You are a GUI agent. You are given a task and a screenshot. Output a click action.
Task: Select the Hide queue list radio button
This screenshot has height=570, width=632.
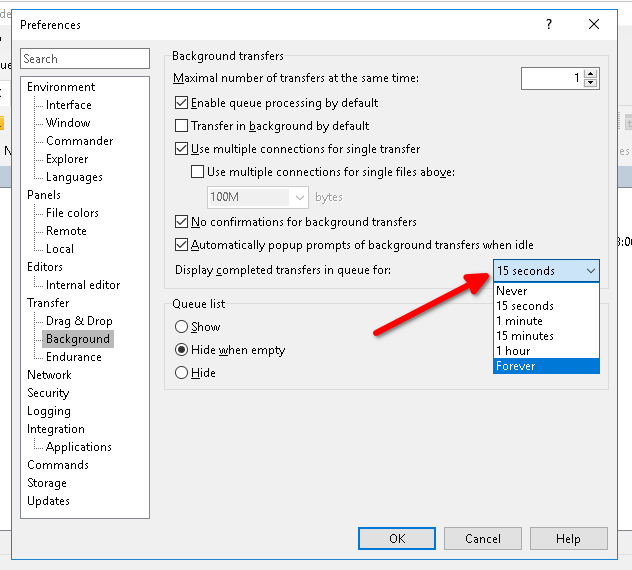182,373
